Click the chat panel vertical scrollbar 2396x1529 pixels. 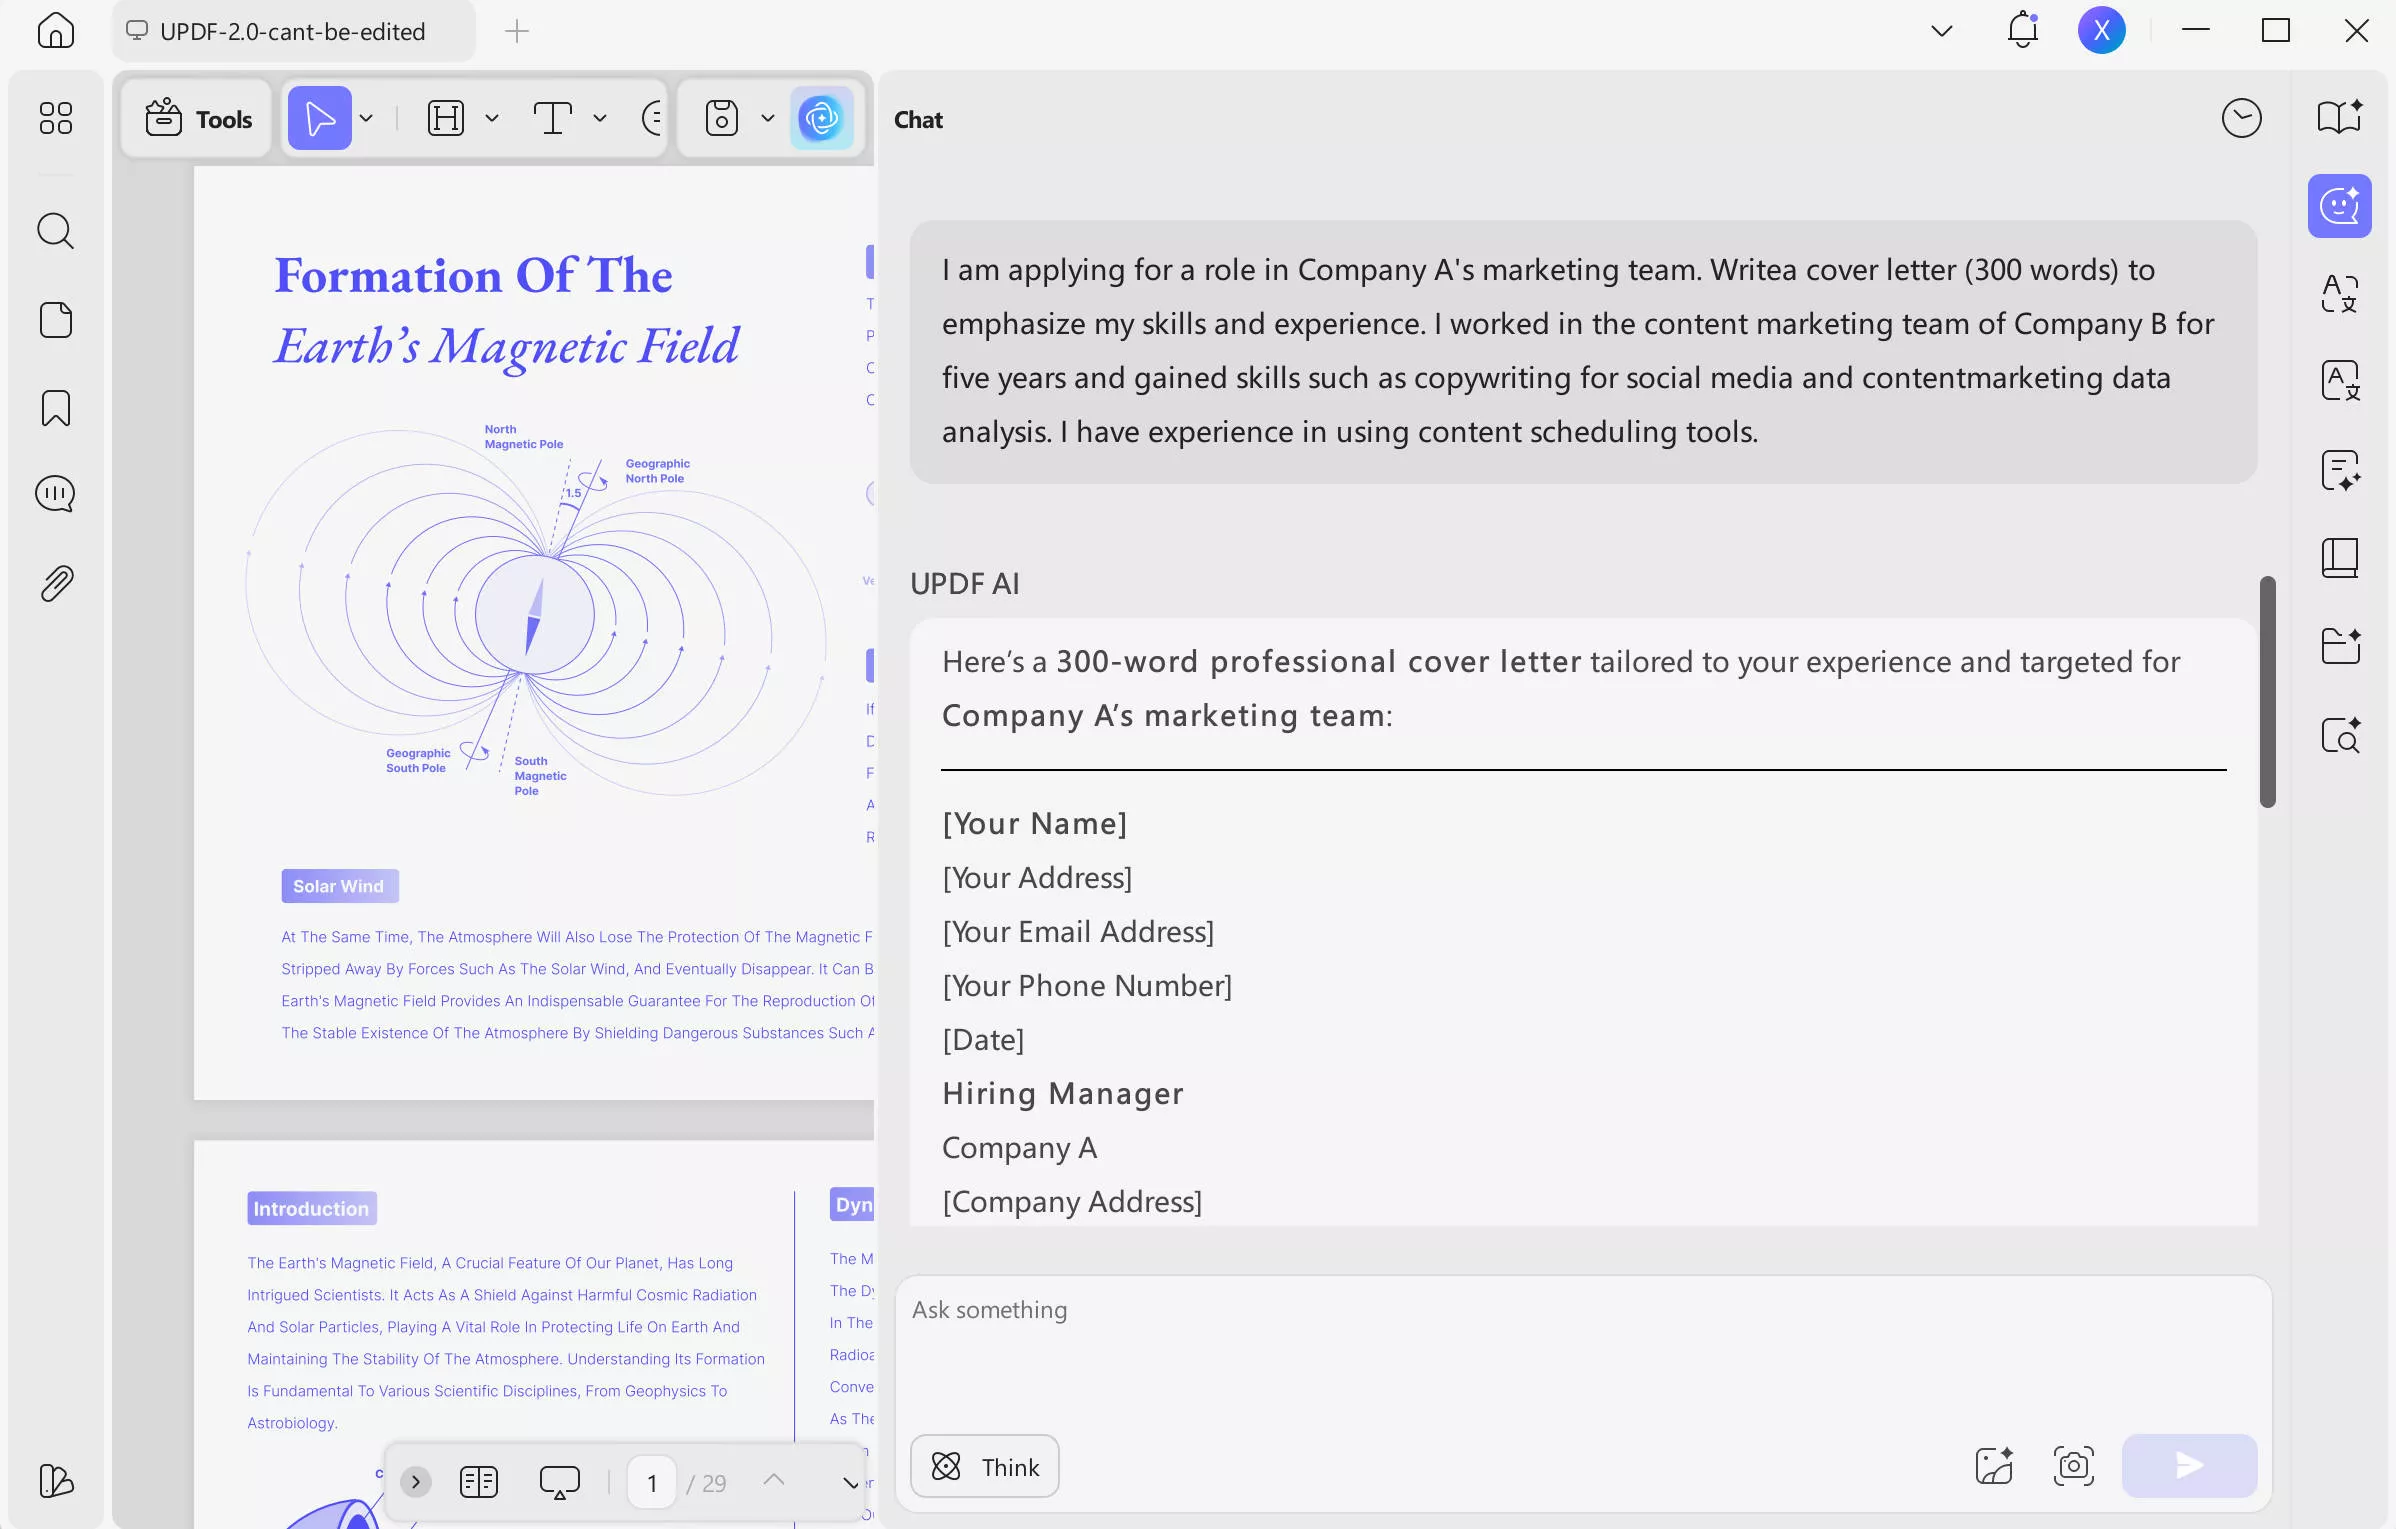2268,692
